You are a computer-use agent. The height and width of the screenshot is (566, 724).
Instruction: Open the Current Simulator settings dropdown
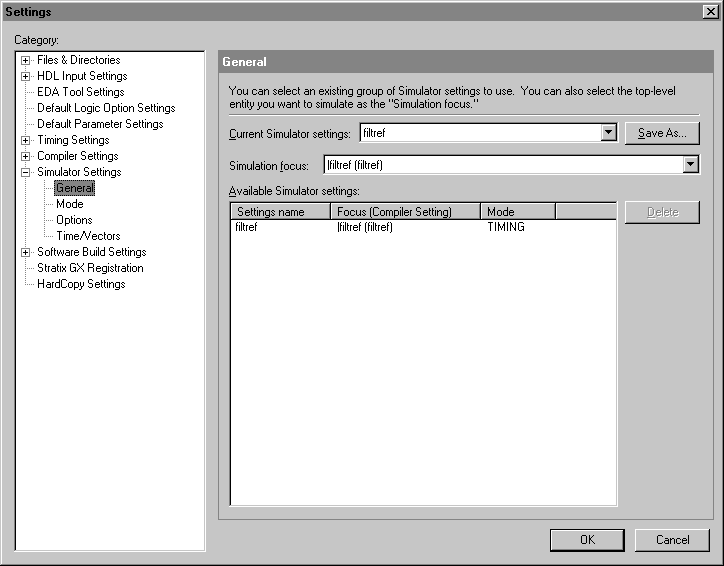click(x=608, y=133)
